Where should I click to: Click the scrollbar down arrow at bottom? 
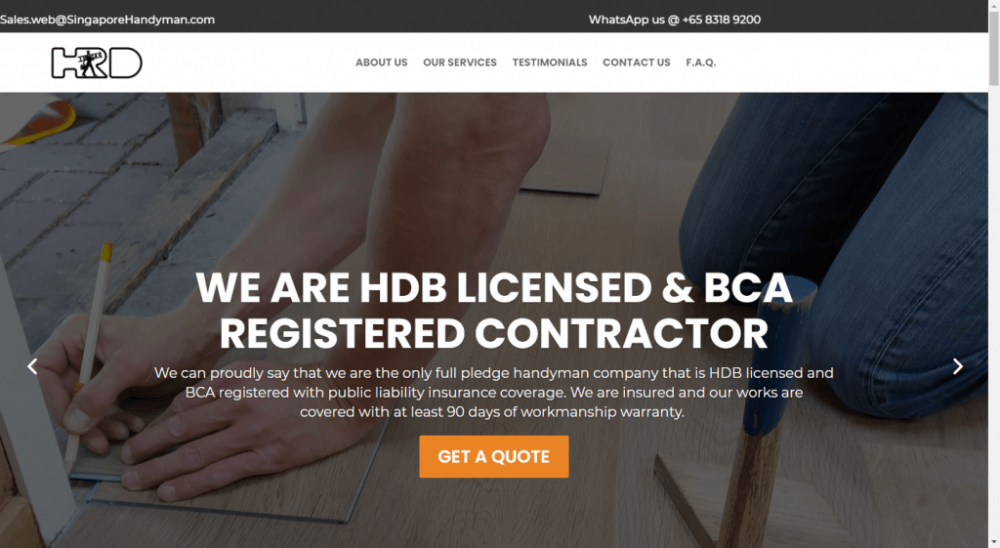point(994,542)
